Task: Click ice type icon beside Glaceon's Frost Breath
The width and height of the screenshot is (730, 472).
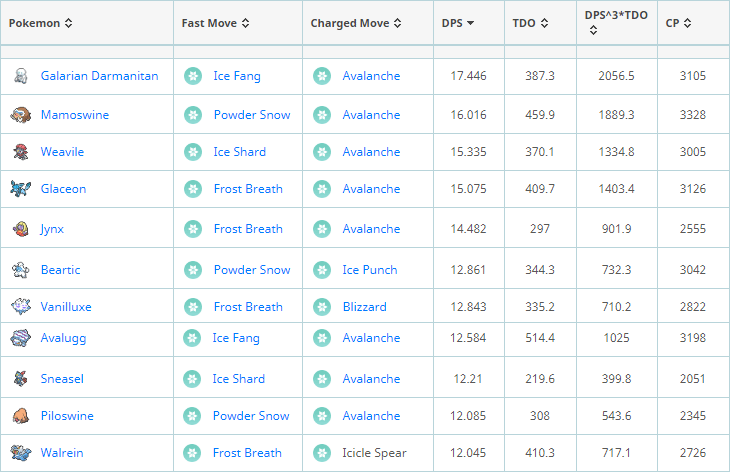Action: coord(193,189)
